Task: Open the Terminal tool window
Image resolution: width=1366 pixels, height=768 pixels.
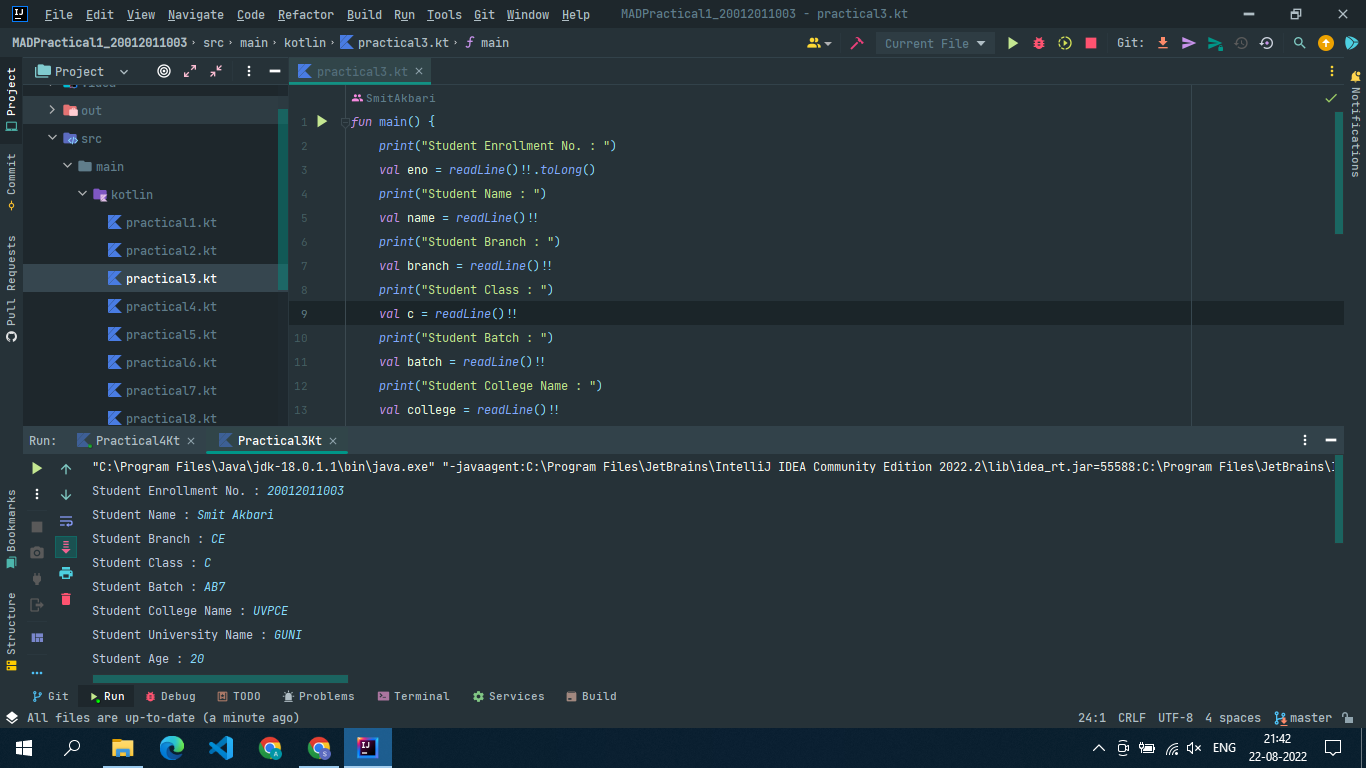Action: [x=413, y=696]
